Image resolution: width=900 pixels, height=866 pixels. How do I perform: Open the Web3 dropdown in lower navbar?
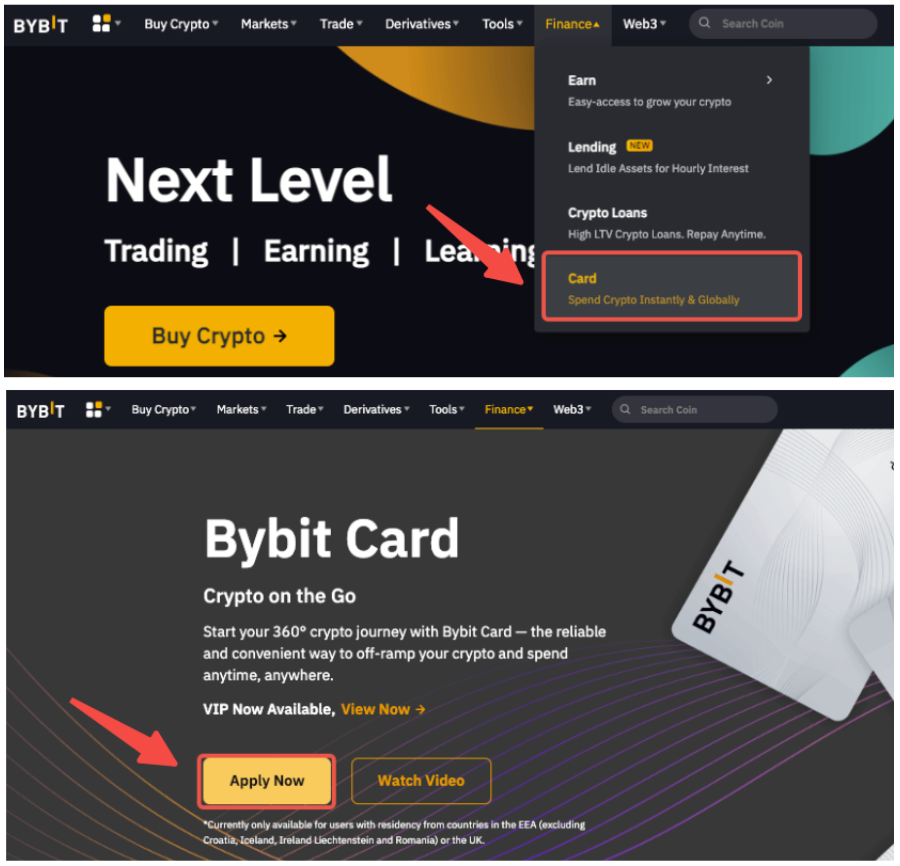pos(572,410)
